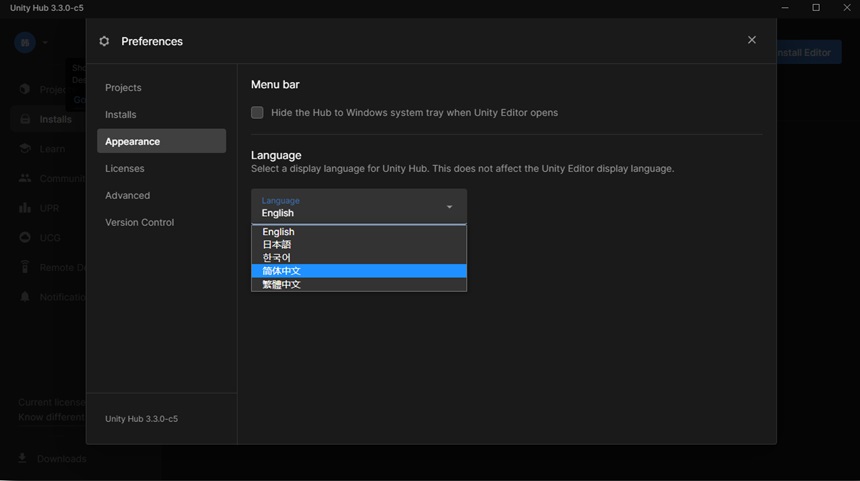Click the UPR chart icon in sidebar
The image size is (860, 481).
coord(25,208)
